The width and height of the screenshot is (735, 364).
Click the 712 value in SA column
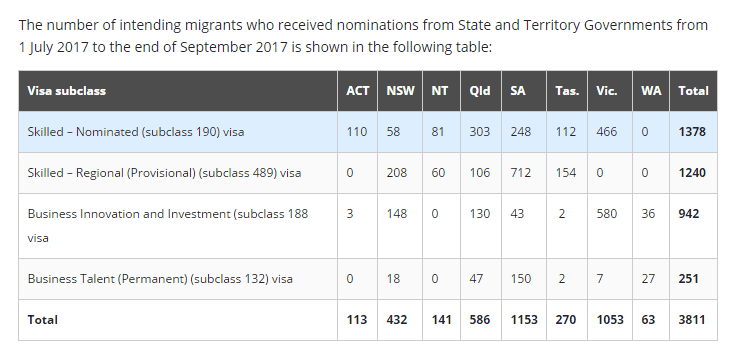point(523,173)
